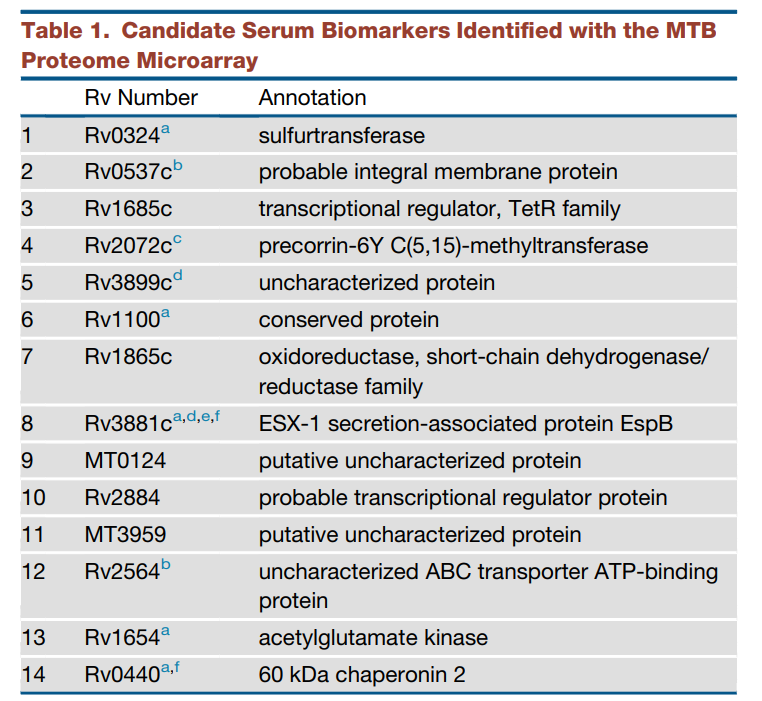The width and height of the screenshot is (762, 701).
Task: Select the MT0124 entry in row 9
Action: tap(125, 460)
